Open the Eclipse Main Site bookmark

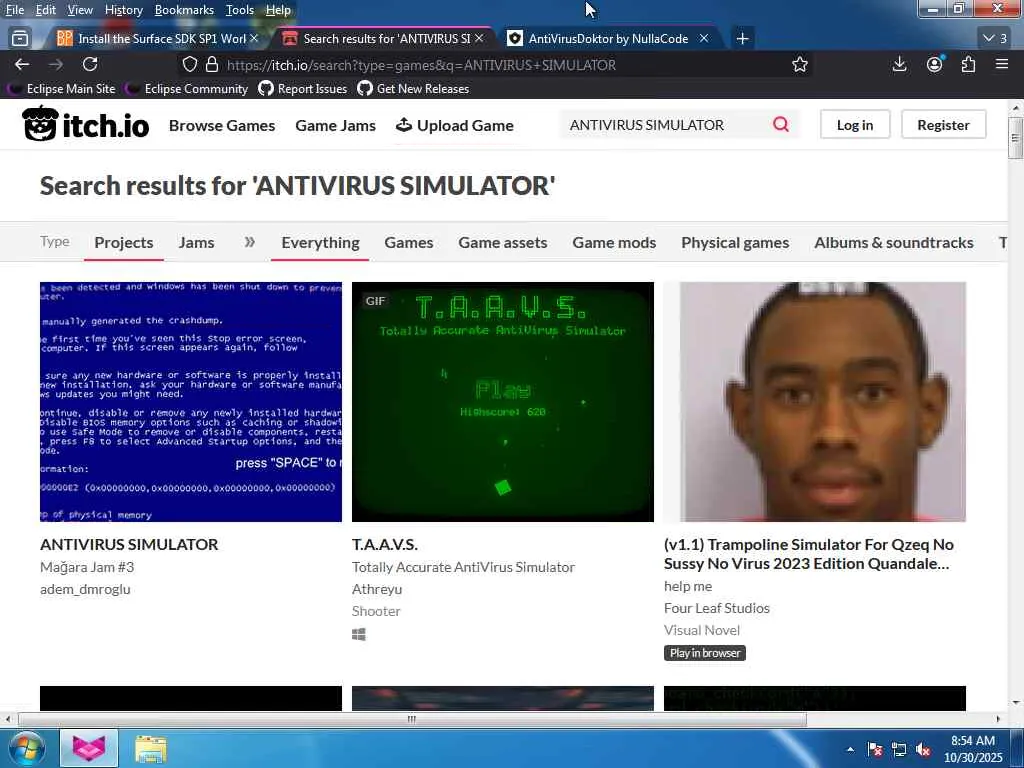click(62, 89)
